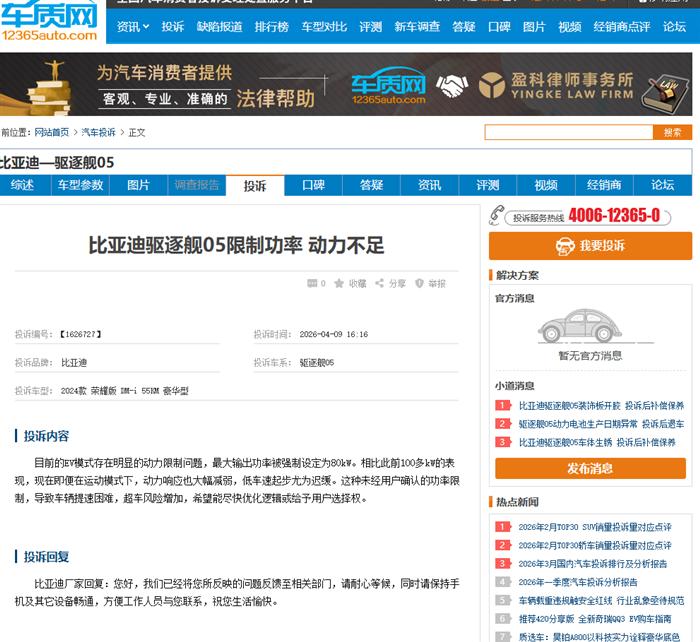The image size is (700, 642).
Task: Click inside the search input field
Action: pyautogui.click(x=568, y=132)
